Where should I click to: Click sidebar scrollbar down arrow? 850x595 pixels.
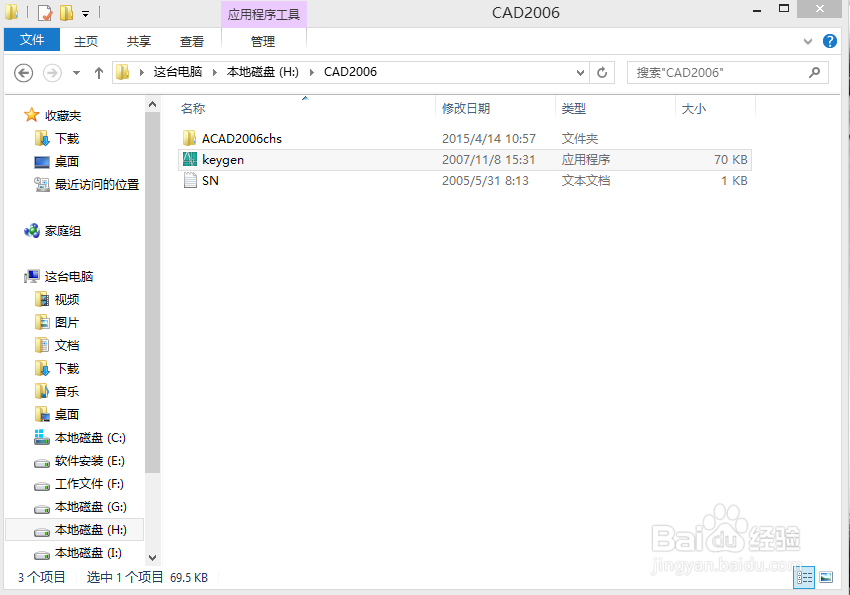tap(152, 558)
